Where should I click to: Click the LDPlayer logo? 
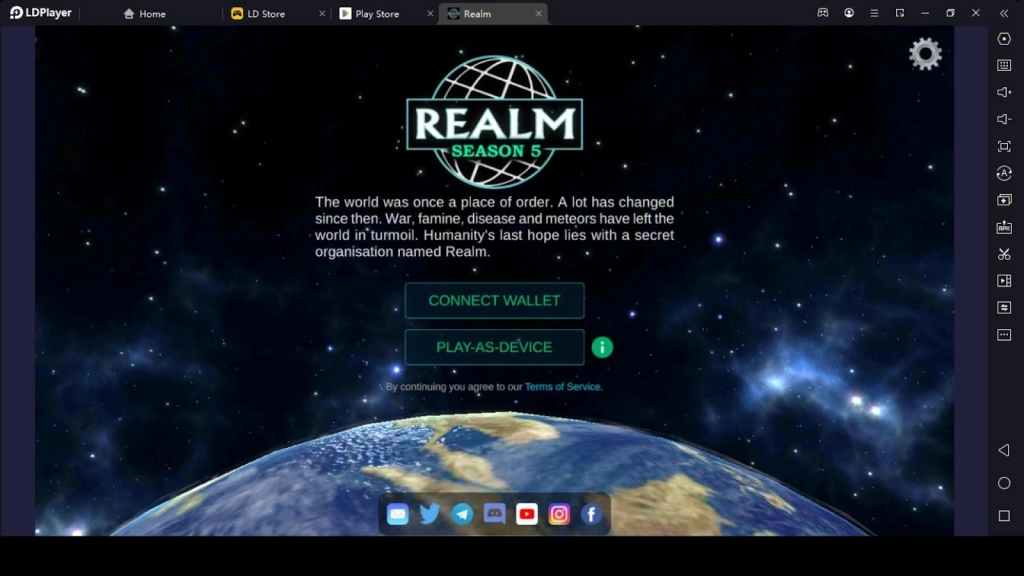tap(40, 13)
